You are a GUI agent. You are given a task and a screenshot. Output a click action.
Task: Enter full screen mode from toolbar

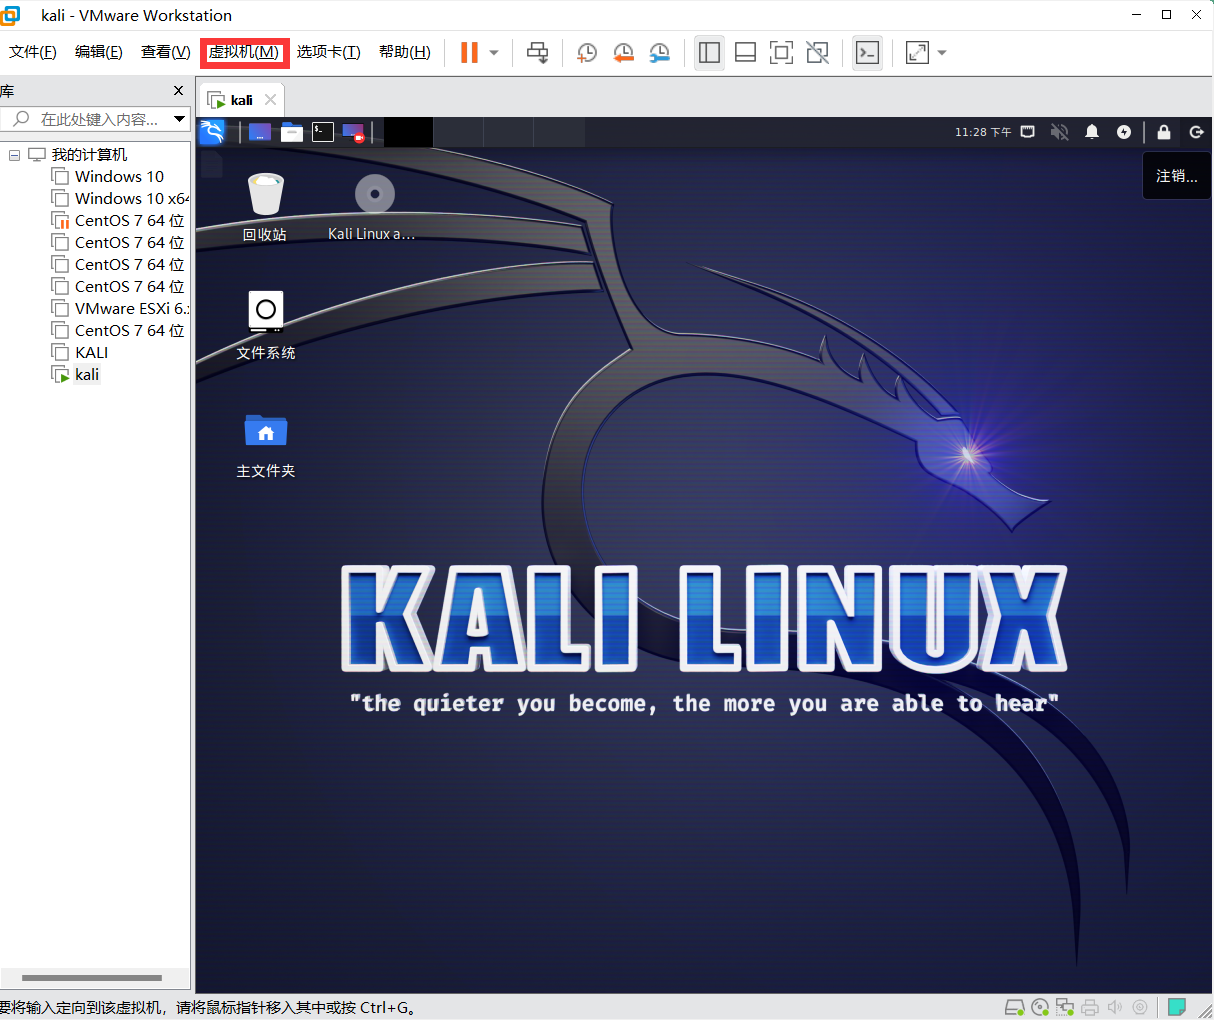781,53
